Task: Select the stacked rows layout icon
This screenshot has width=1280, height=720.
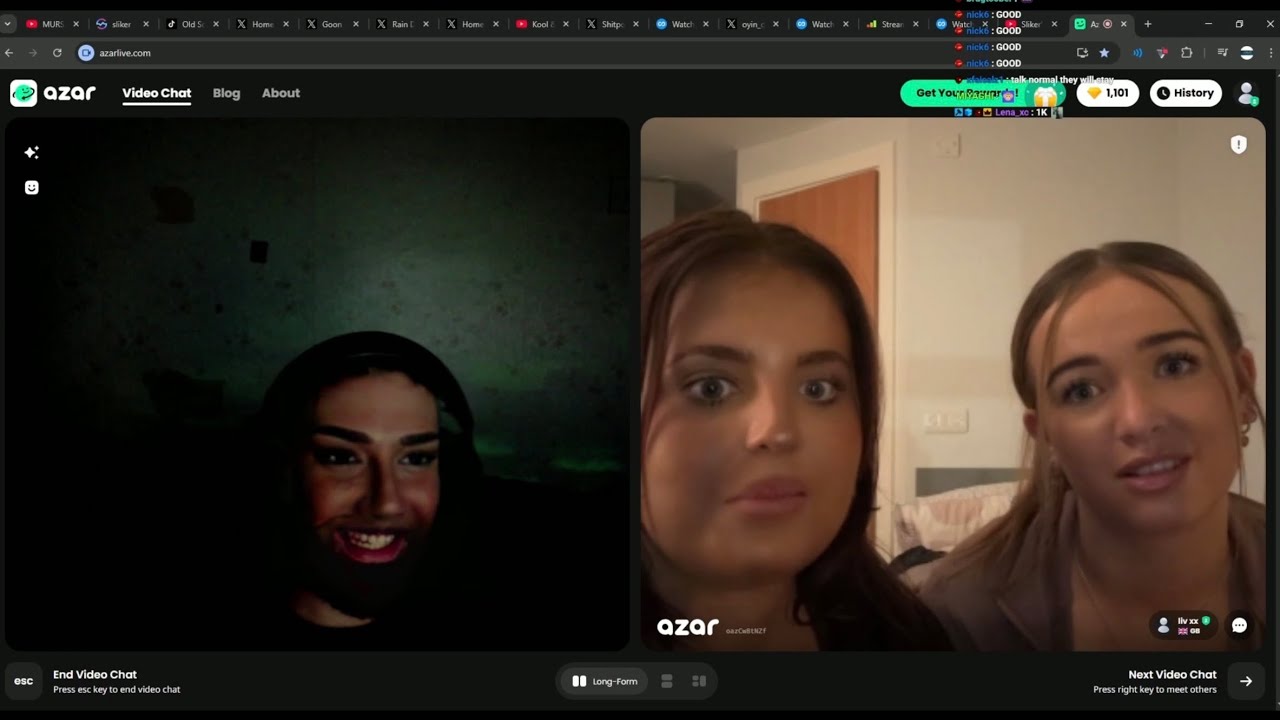Action: coord(667,681)
